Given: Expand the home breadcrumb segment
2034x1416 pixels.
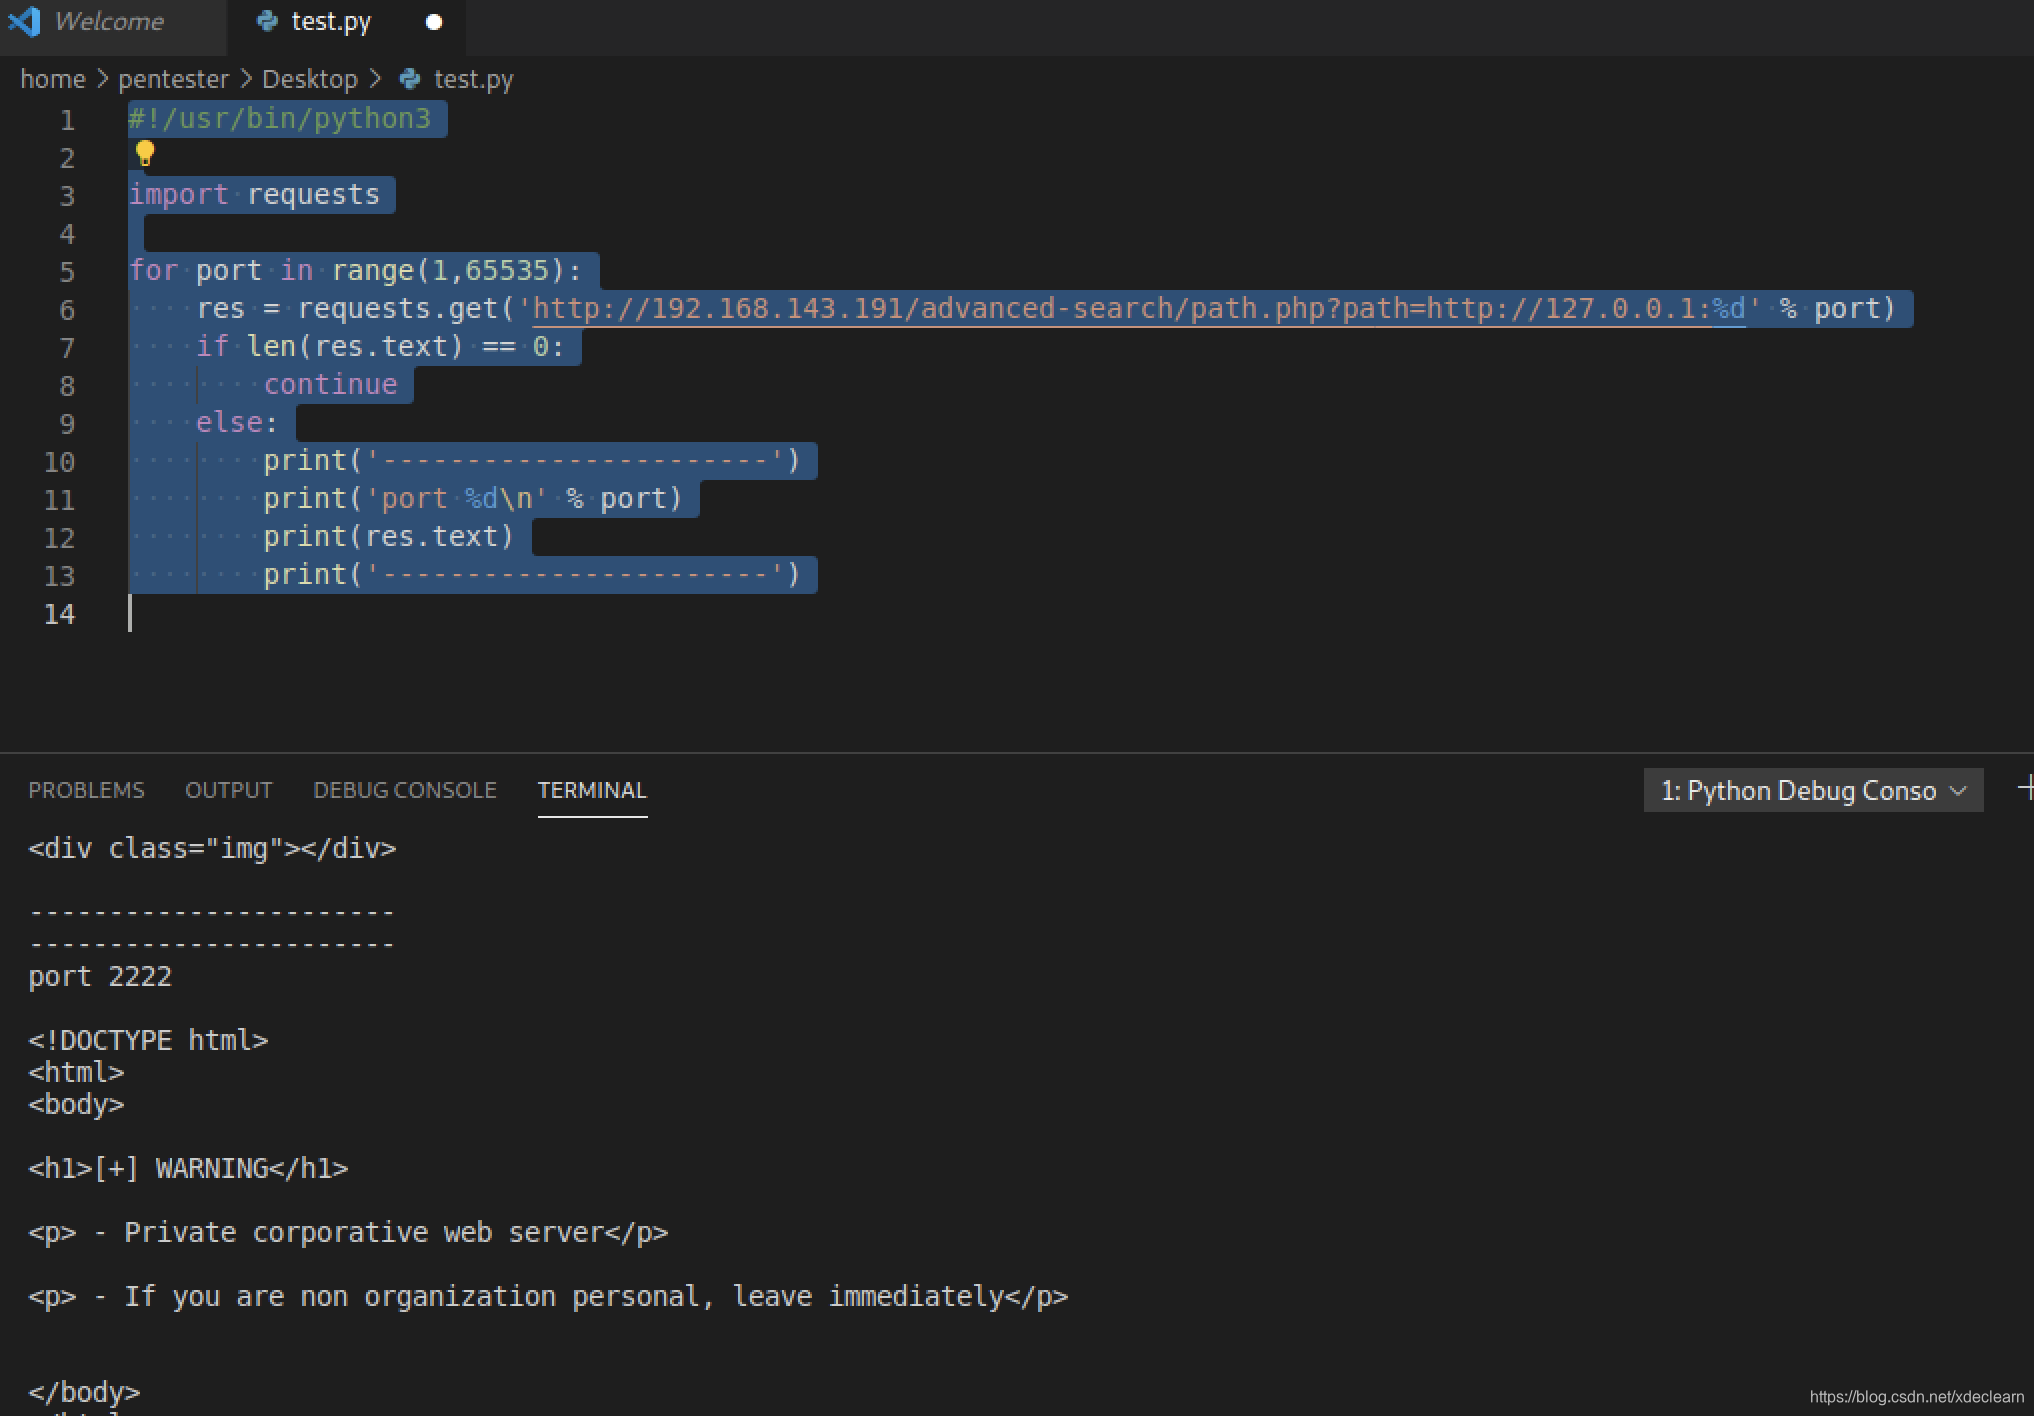Looking at the screenshot, I should tap(53, 79).
